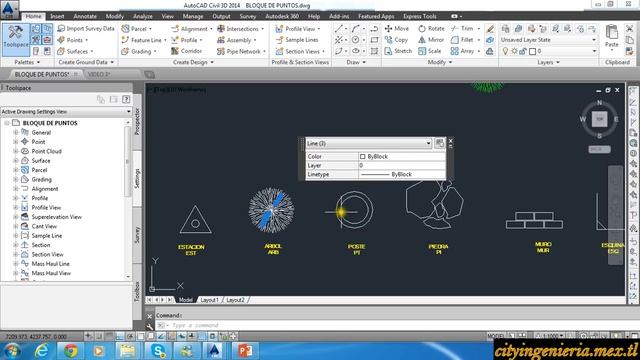This screenshot has height=360, width=640.
Task: Select the Rotate tool
Action: click(x=431, y=29)
